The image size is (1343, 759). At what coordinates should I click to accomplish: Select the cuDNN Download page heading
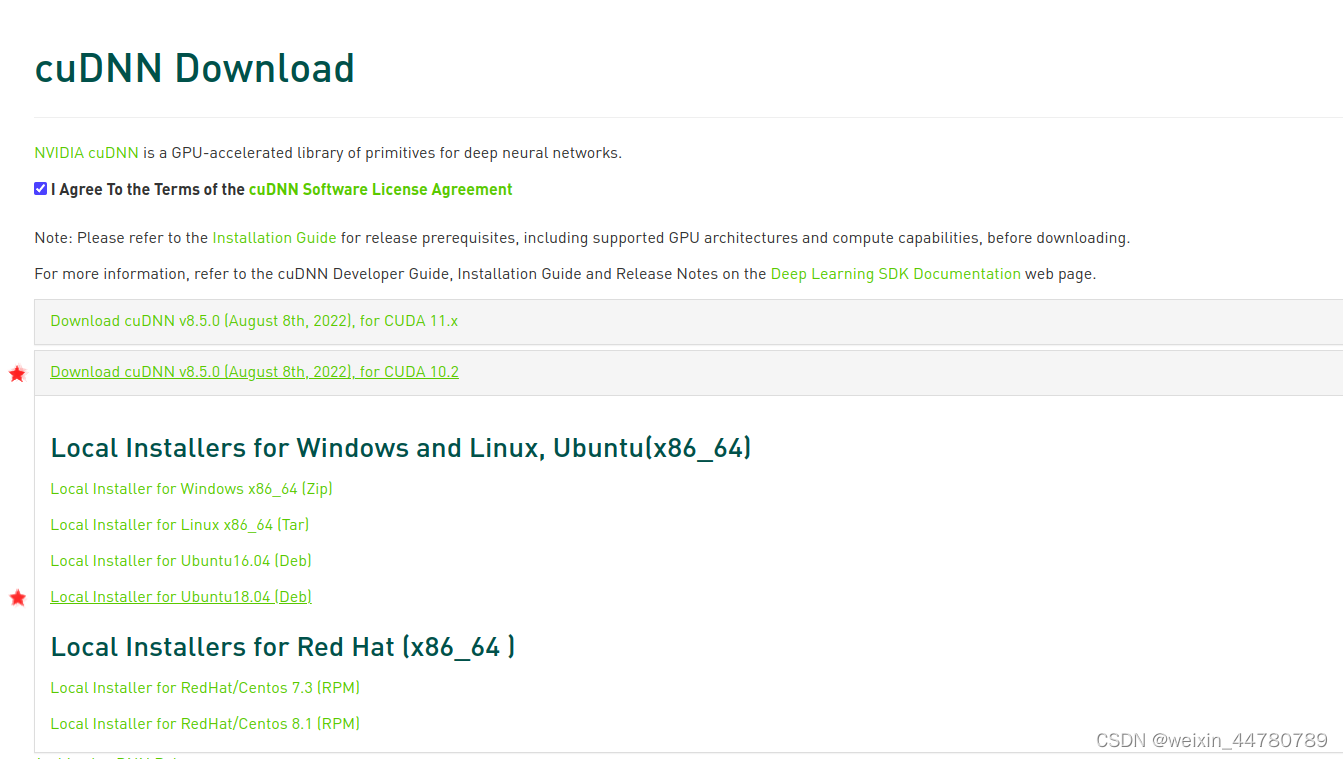click(195, 67)
